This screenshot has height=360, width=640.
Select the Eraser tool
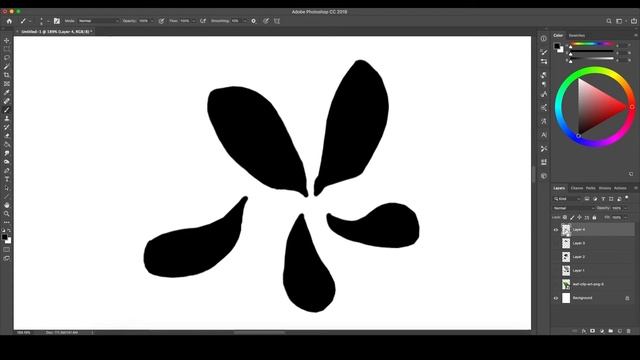[x=7, y=136]
